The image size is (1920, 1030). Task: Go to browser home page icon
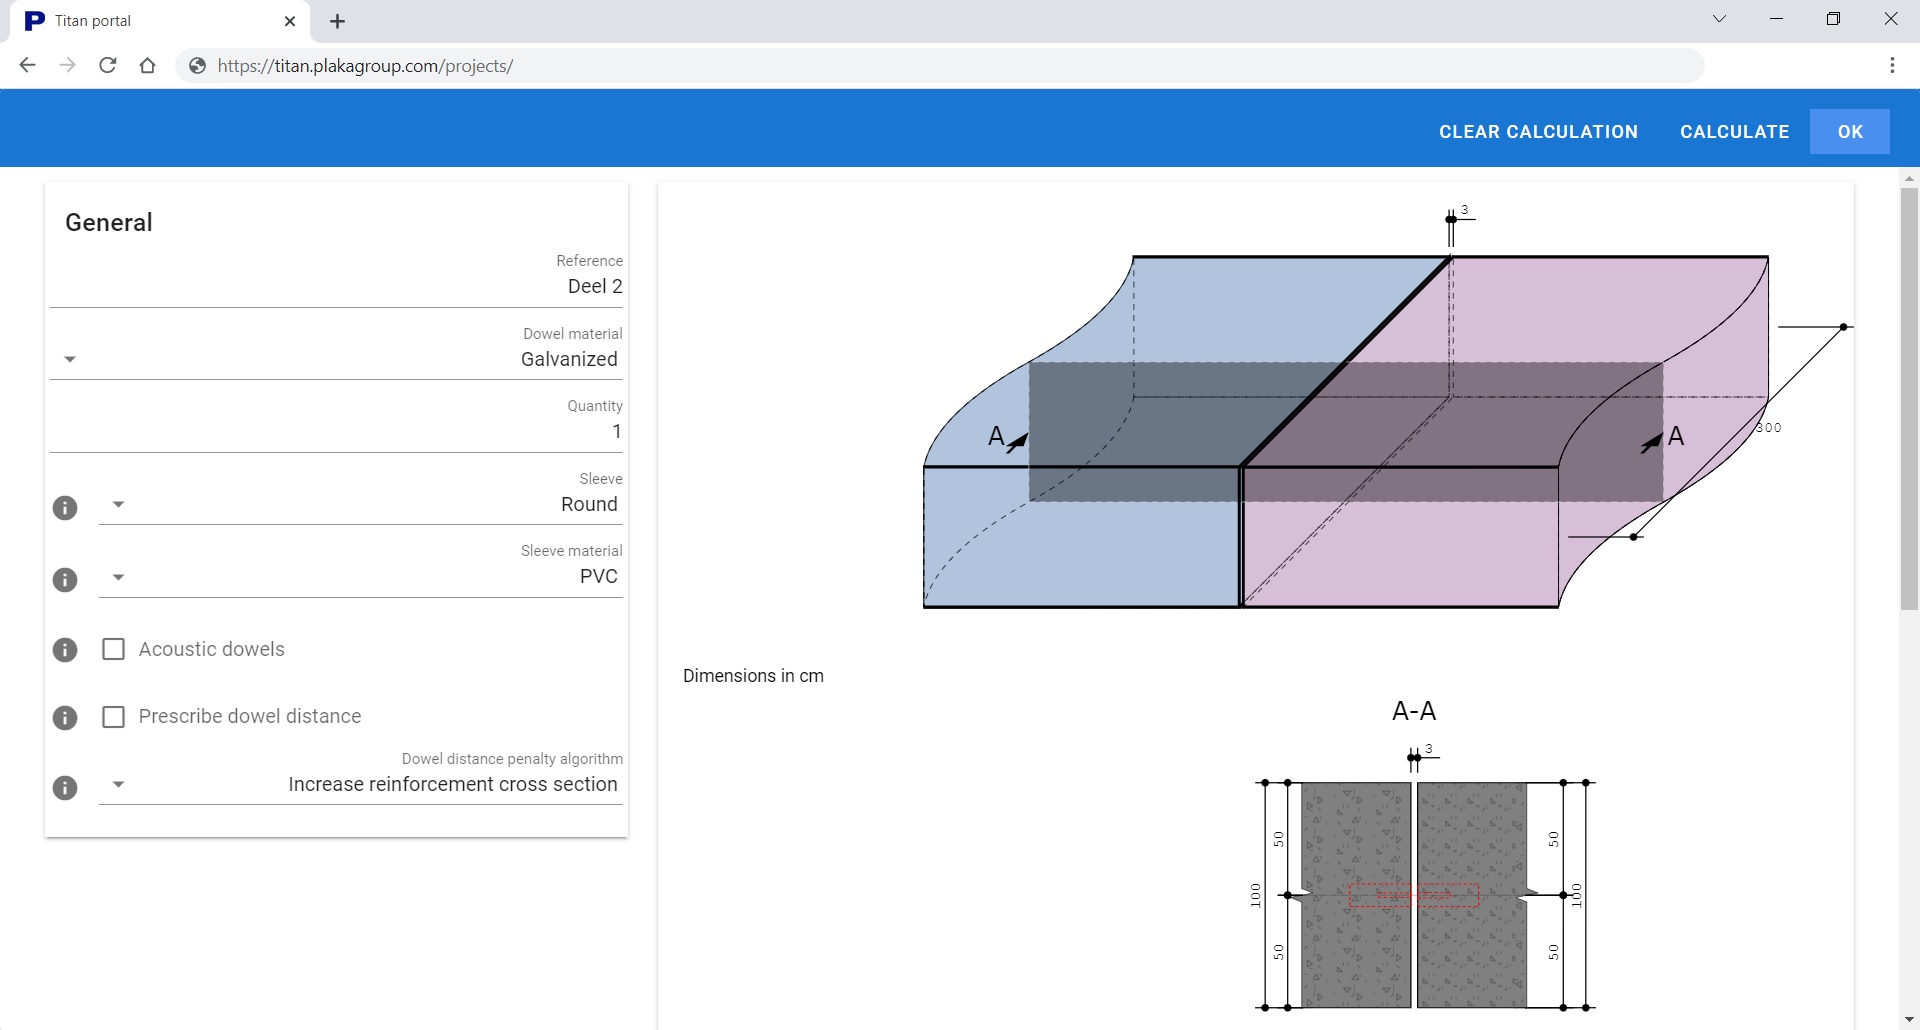pyautogui.click(x=148, y=66)
